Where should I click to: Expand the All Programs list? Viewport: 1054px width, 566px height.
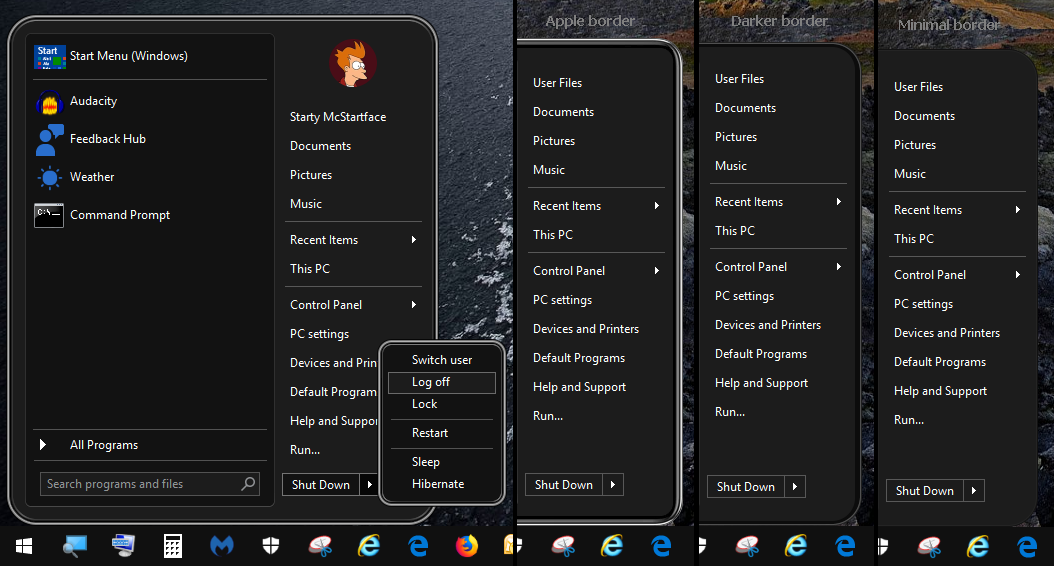(103, 445)
